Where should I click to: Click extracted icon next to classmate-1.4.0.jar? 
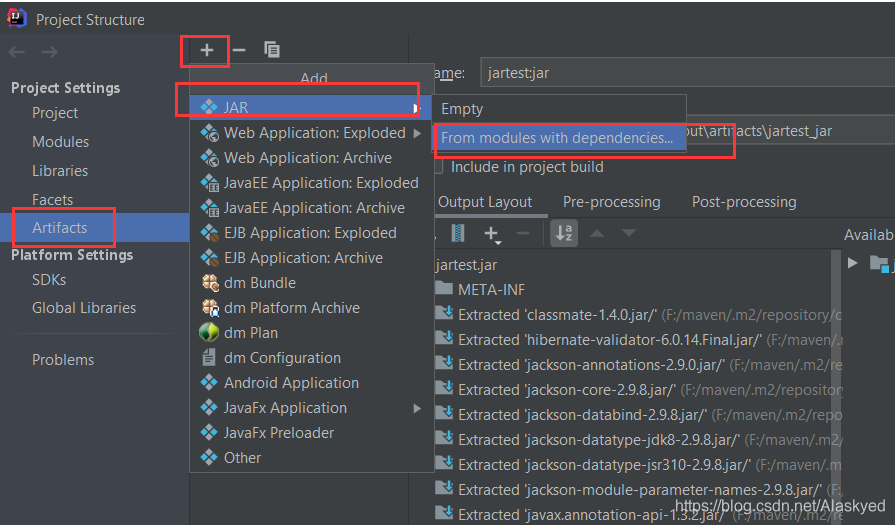(444, 313)
